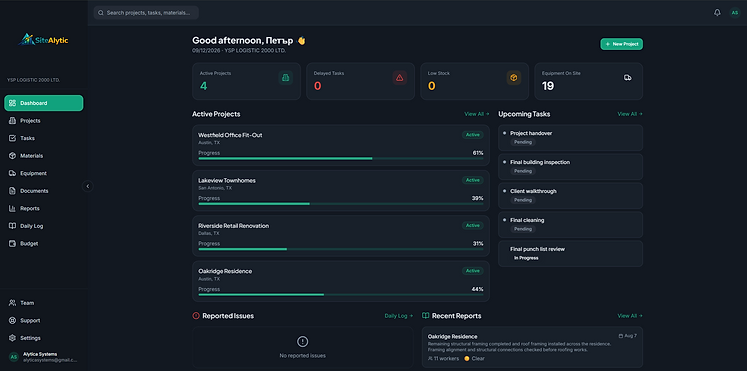Click Active badge on Lakeview Townhomes
Viewport: 747px width, 371px height.
pyautogui.click(x=473, y=180)
